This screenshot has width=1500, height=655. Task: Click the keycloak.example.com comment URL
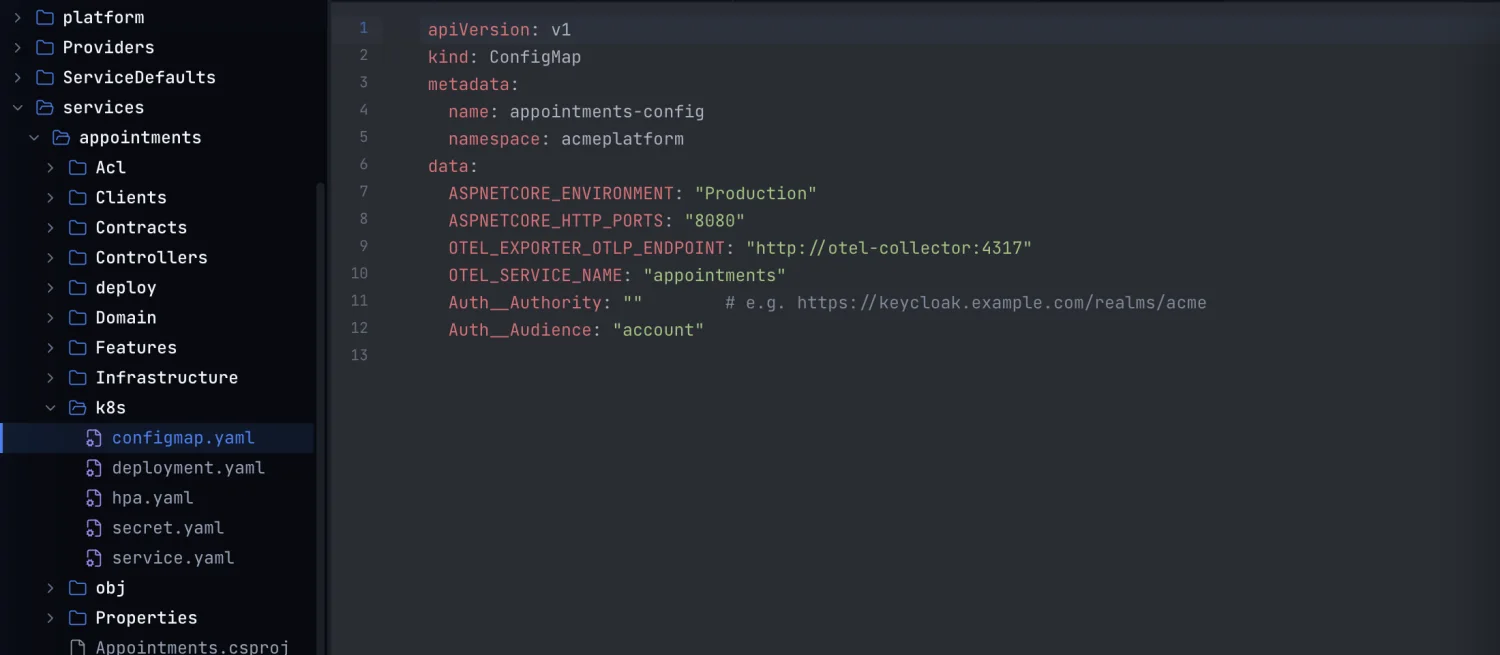click(x=1002, y=303)
